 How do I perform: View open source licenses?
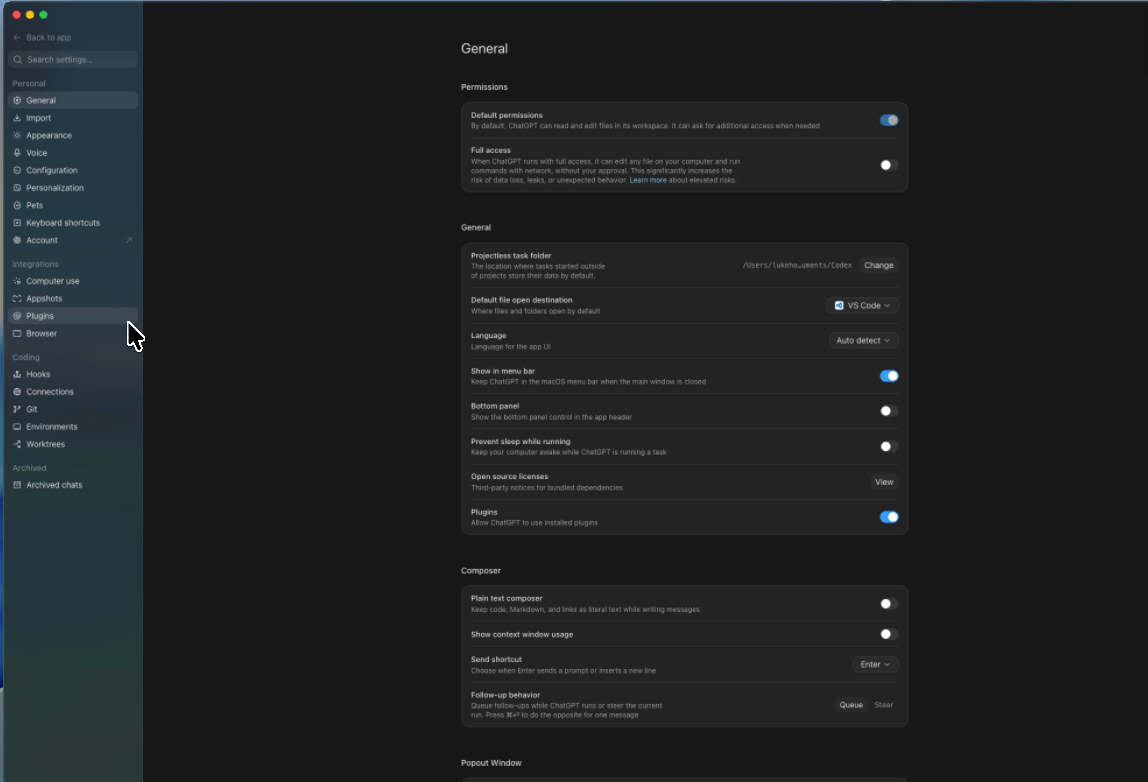884,482
